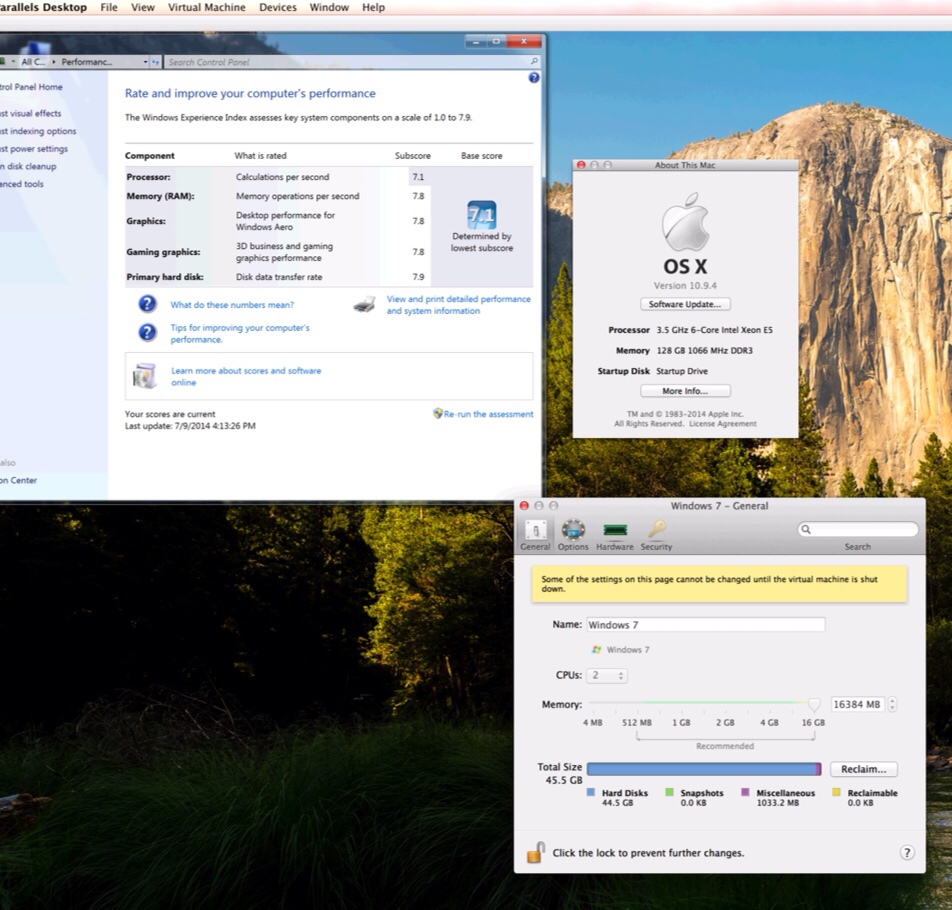Click 'Version 10.9.4' text in About This Mac

click(x=685, y=285)
